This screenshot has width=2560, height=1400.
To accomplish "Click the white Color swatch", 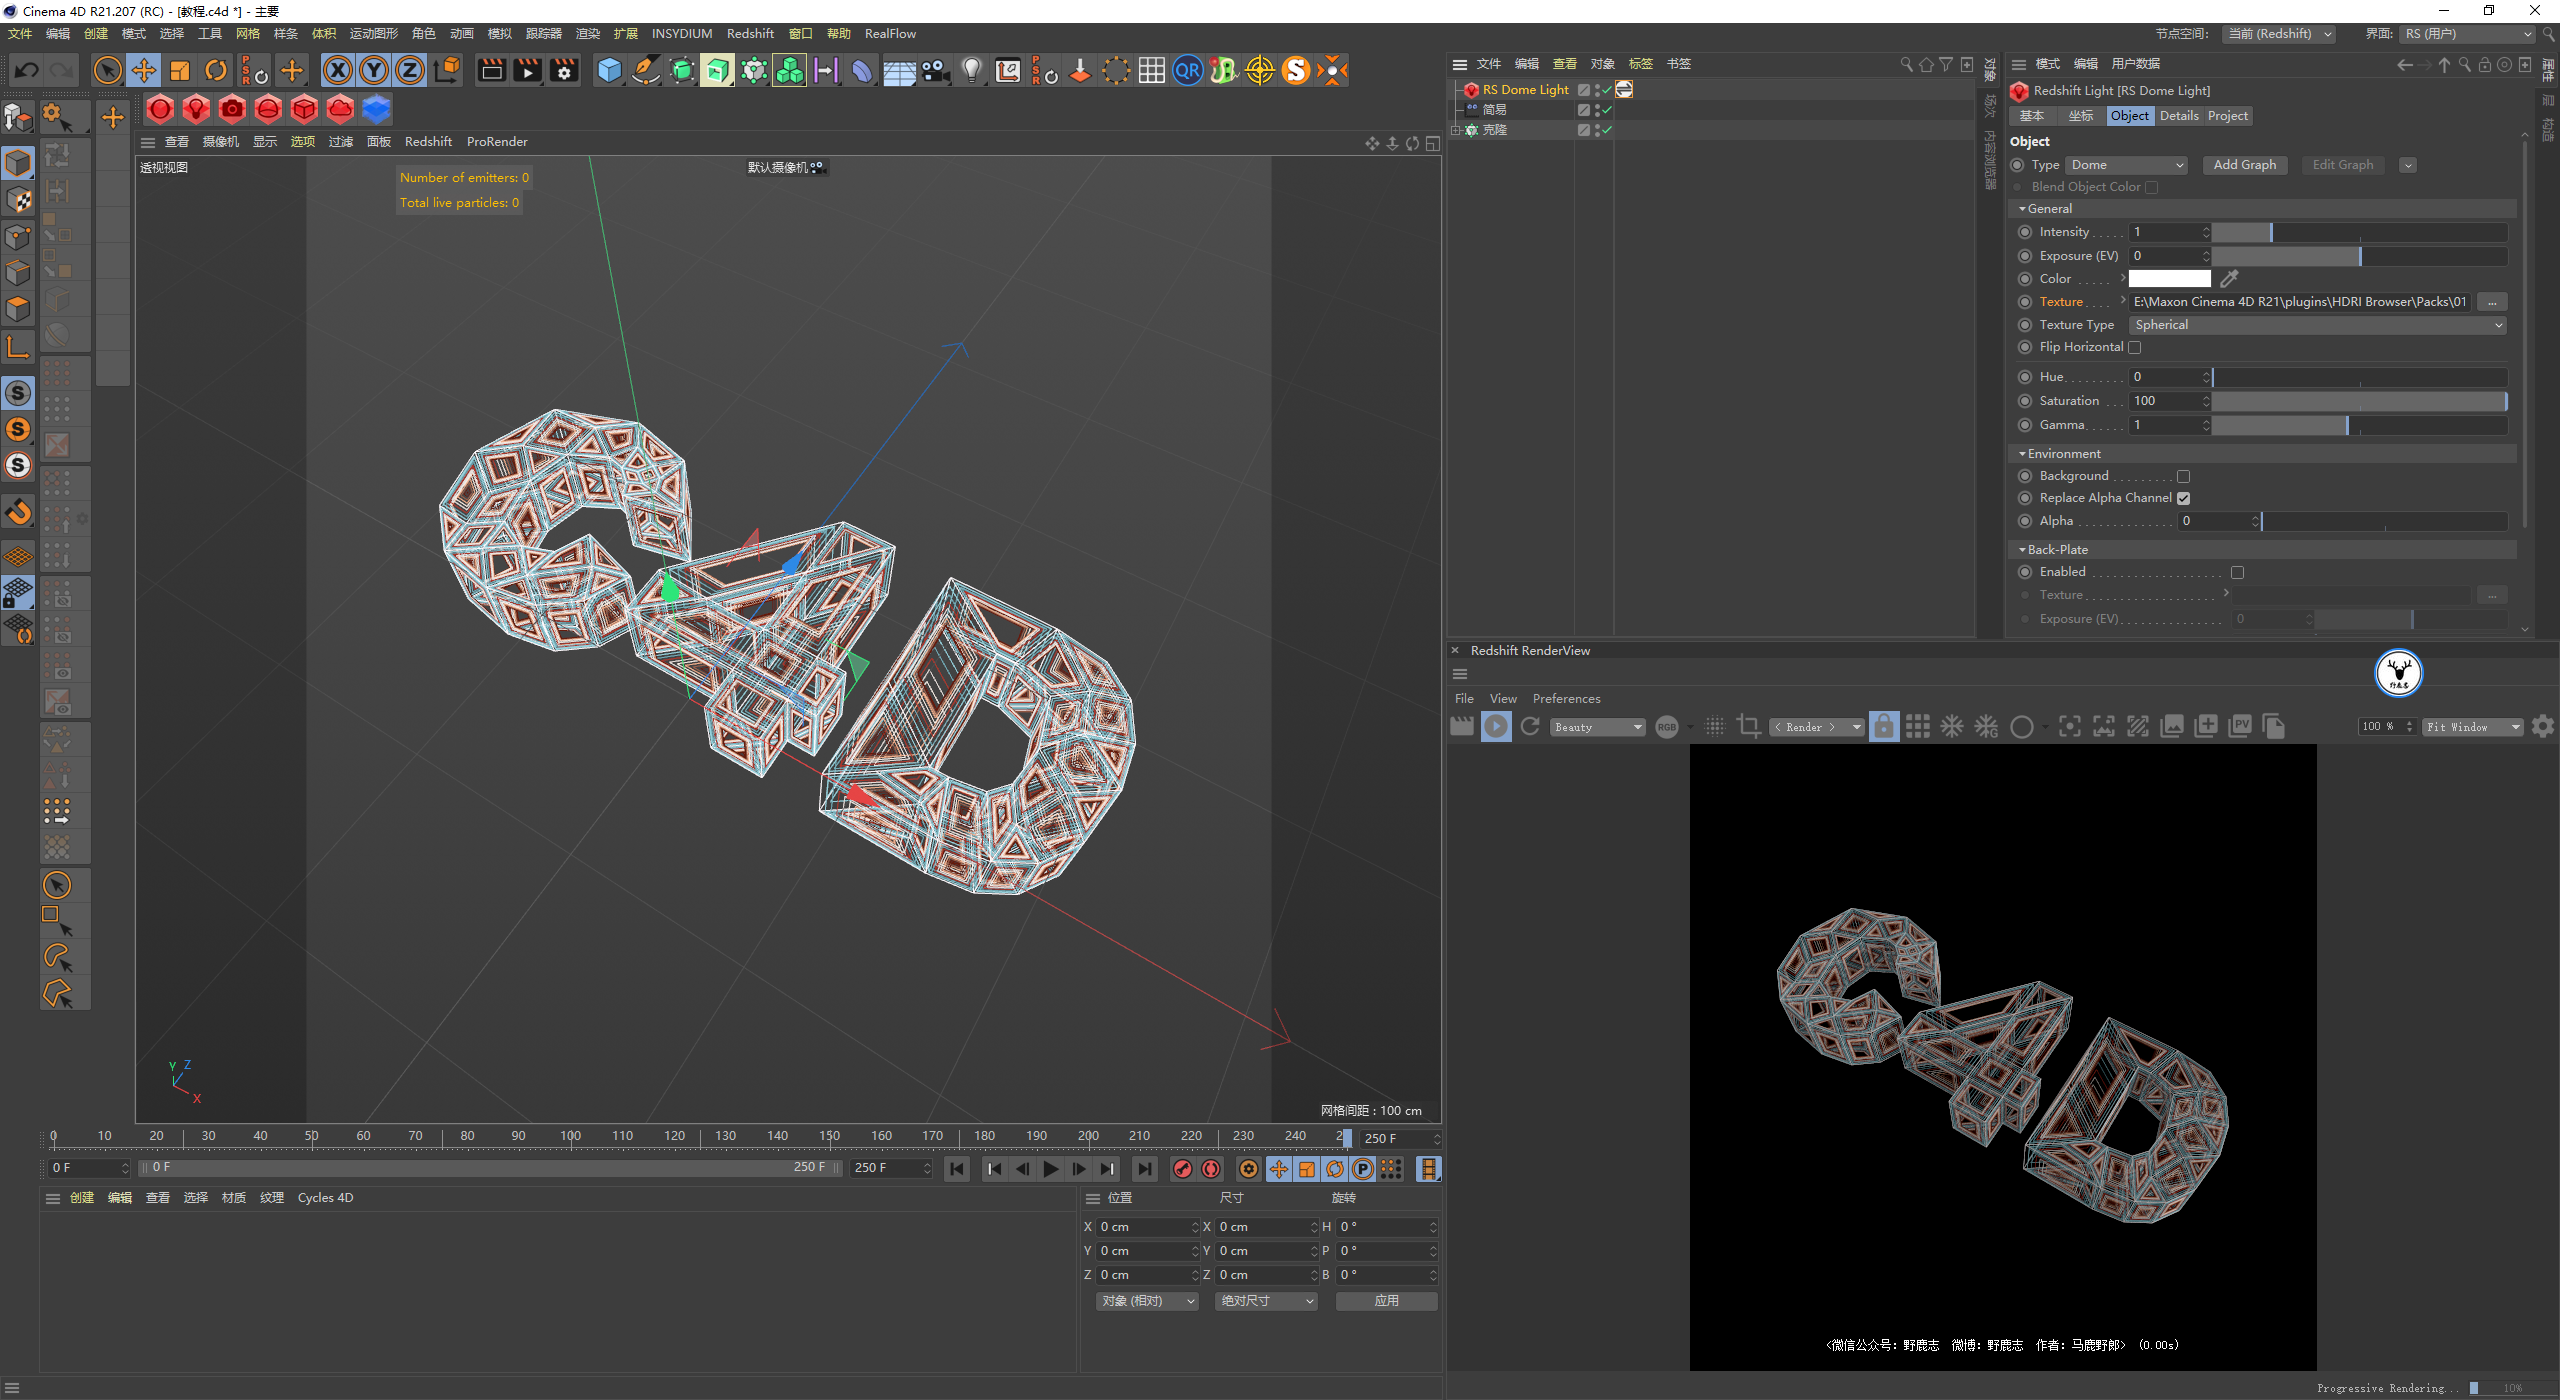I will pyautogui.click(x=2169, y=279).
